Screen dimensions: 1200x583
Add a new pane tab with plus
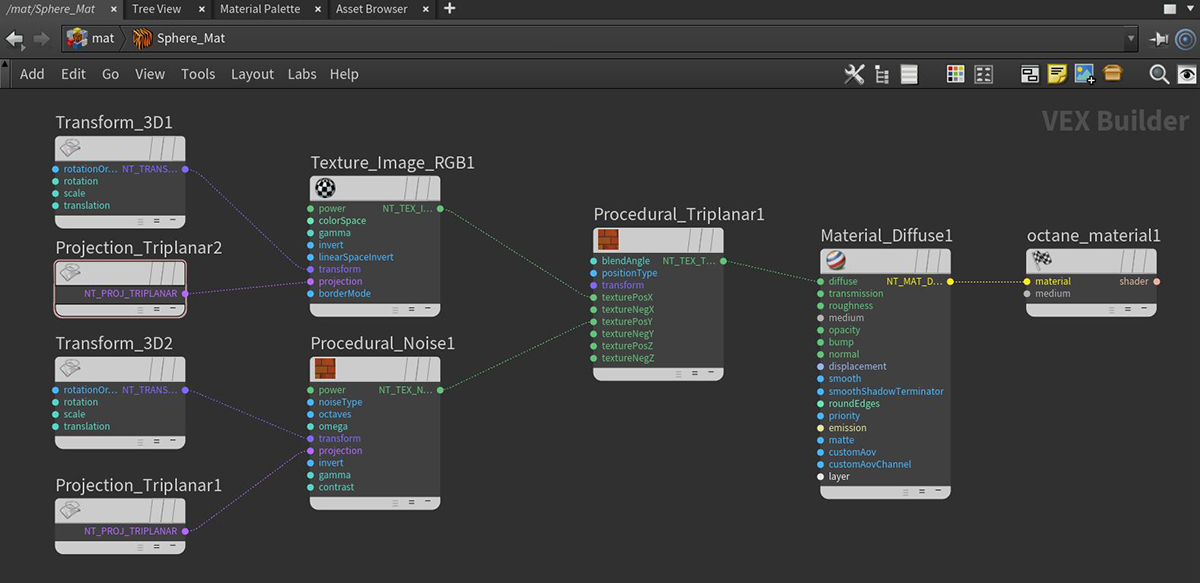click(x=449, y=9)
